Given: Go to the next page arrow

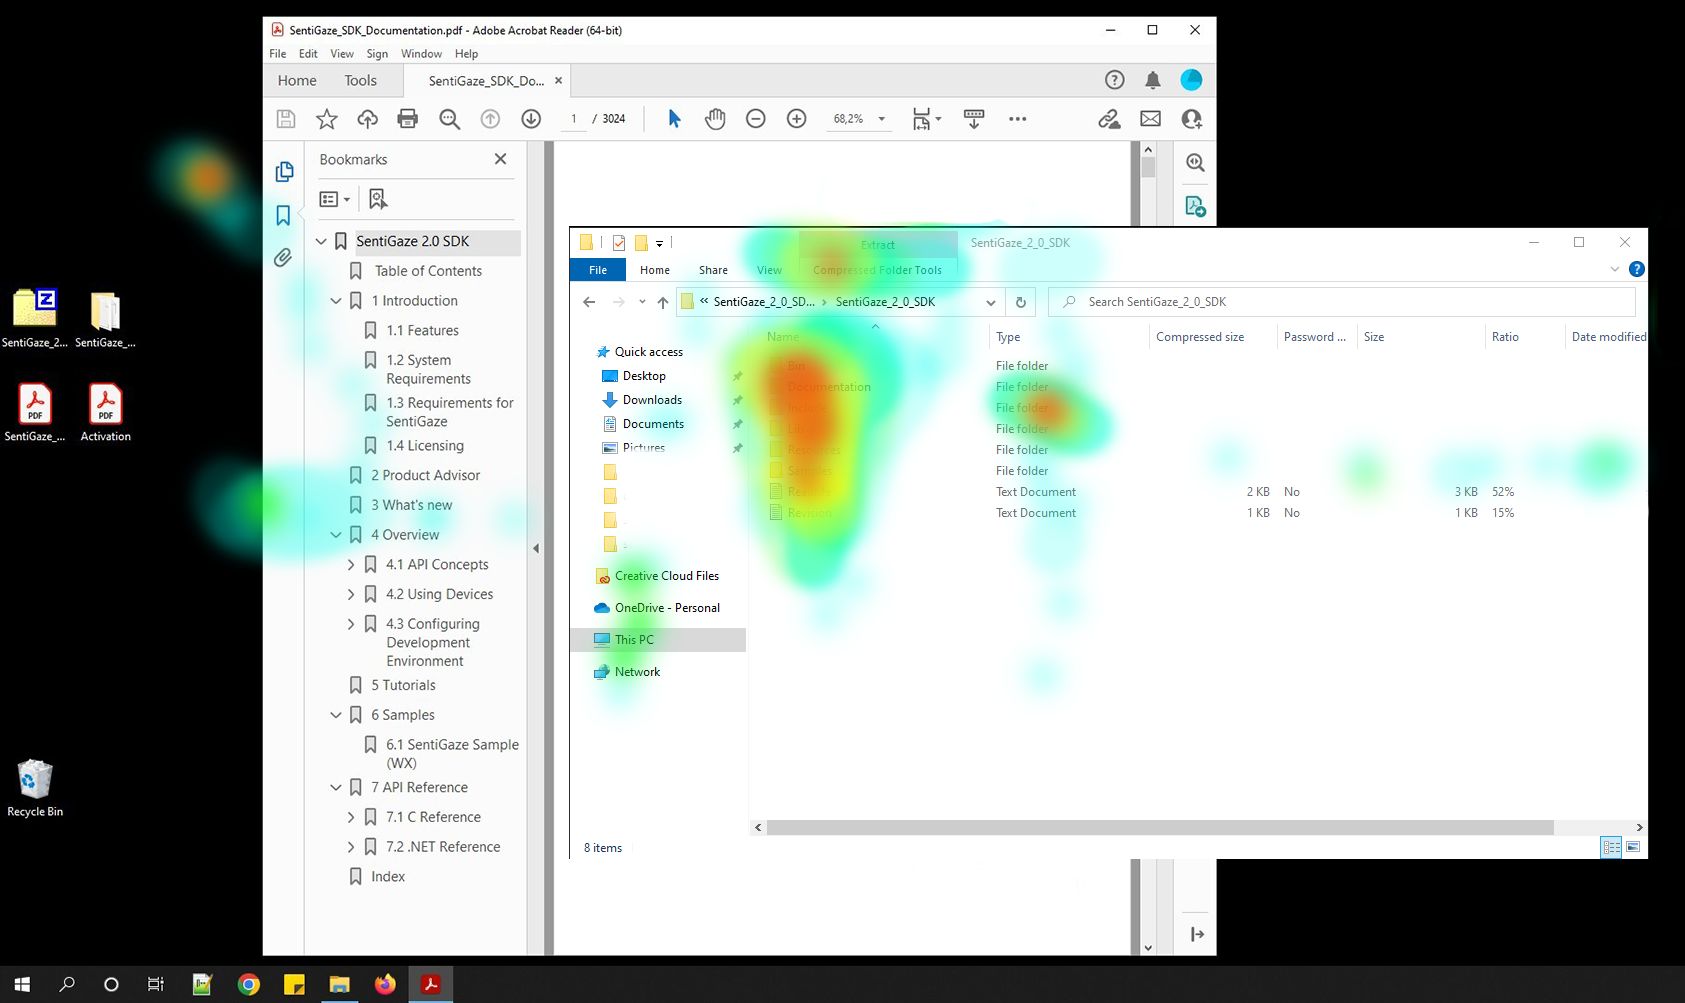Looking at the screenshot, I should pyautogui.click(x=531, y=119).
